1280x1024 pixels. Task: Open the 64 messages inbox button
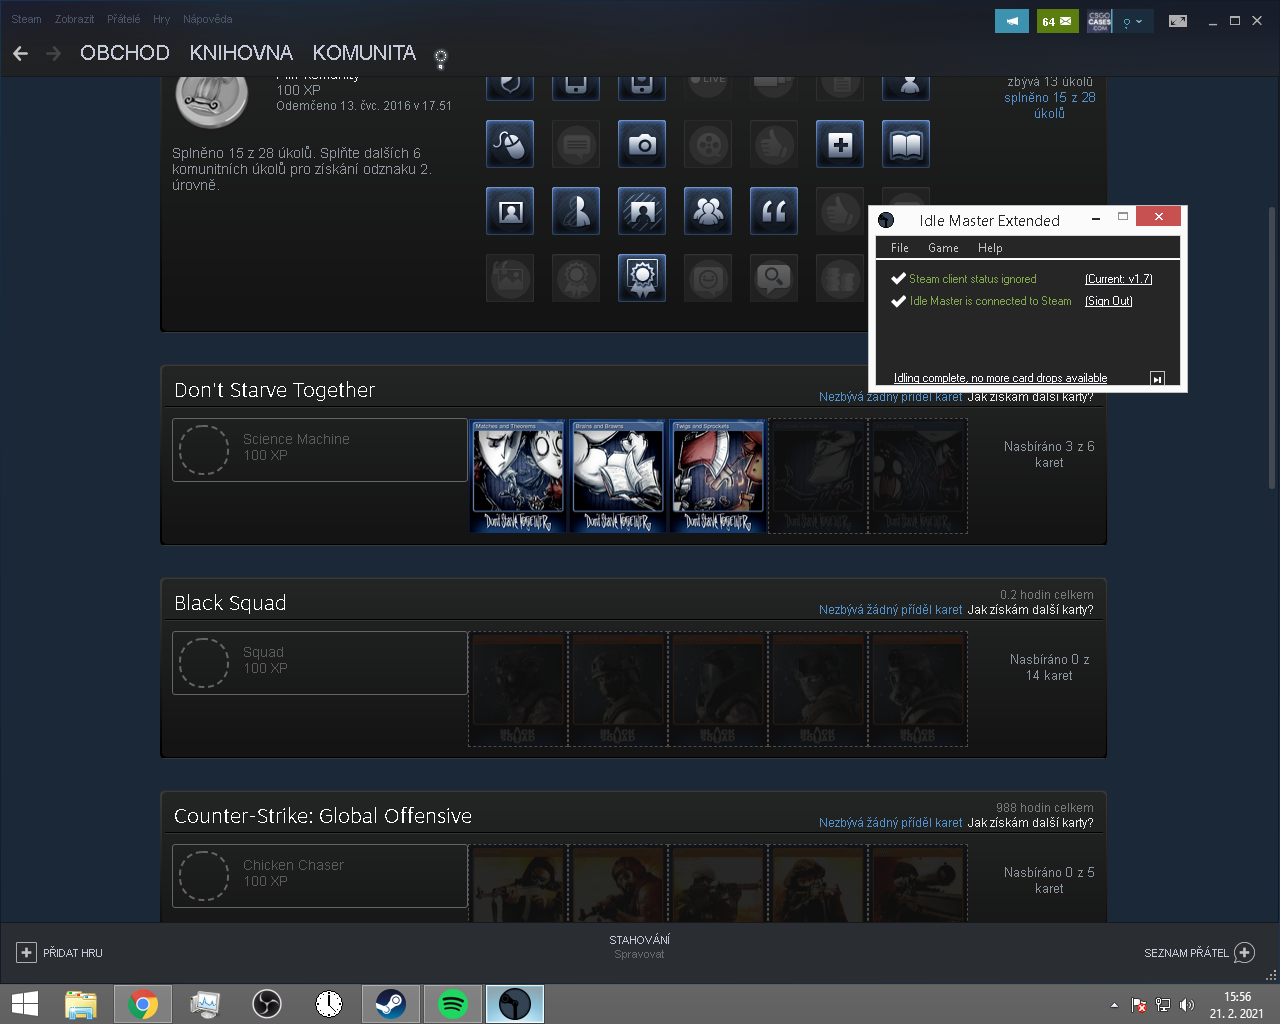coord(1057,21)
